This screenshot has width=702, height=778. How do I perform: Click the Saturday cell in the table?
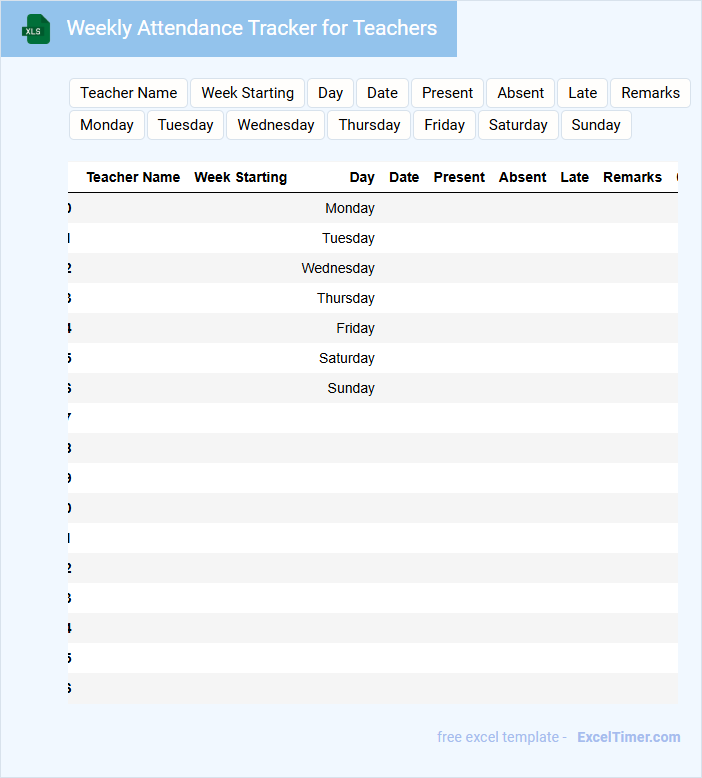347,358
